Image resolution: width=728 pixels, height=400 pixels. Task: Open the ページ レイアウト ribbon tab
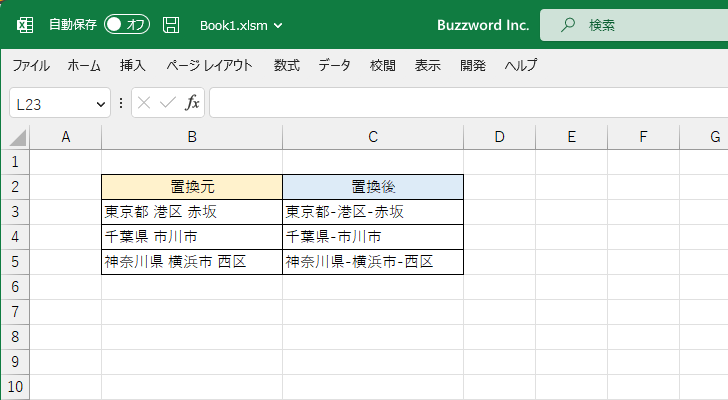click(x=209, y=65)
